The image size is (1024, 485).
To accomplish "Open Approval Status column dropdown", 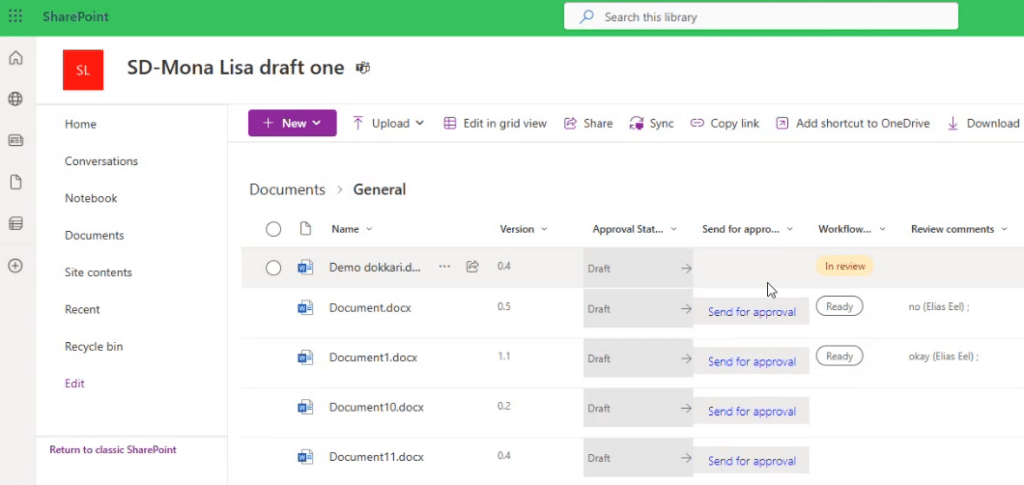I will coord(673,229).
